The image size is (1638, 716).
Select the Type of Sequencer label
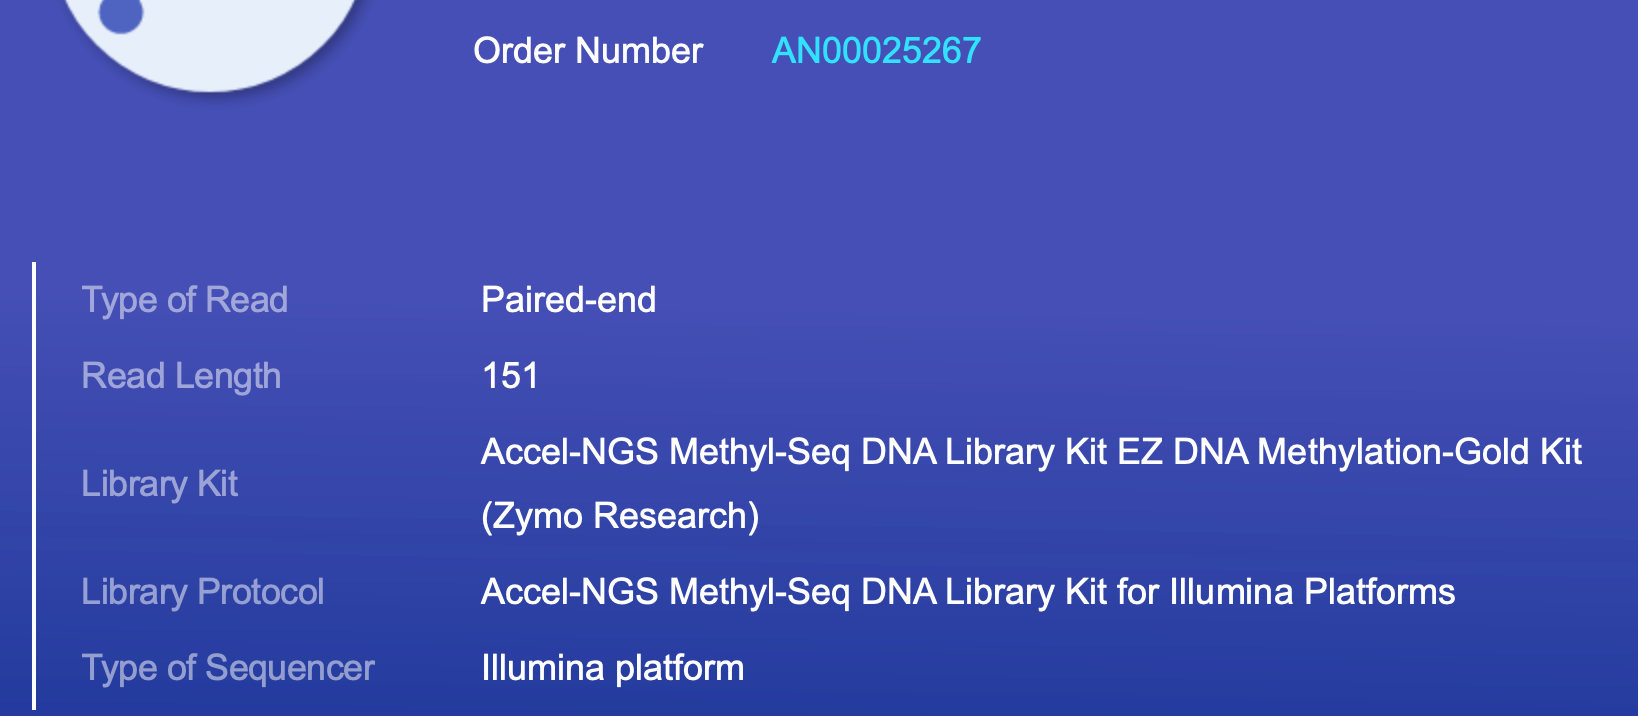point(228,668)
